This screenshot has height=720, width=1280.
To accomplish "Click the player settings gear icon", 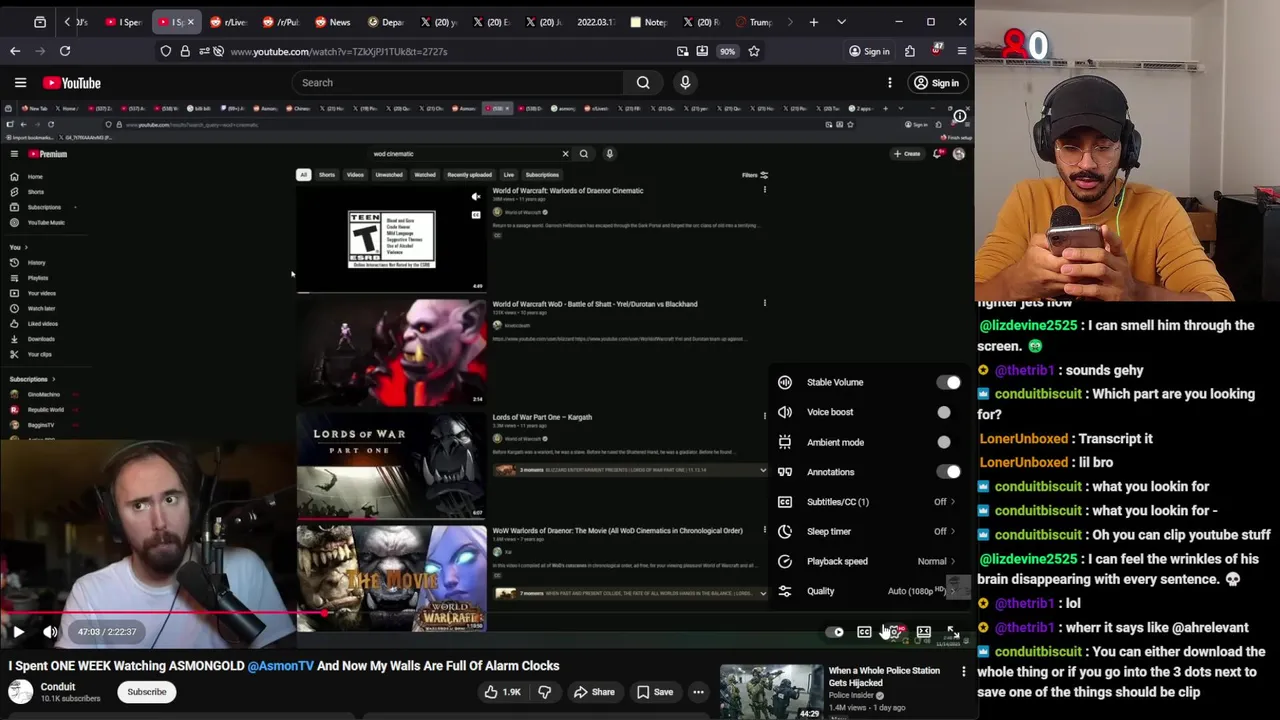I will click(x=894, y=632).
